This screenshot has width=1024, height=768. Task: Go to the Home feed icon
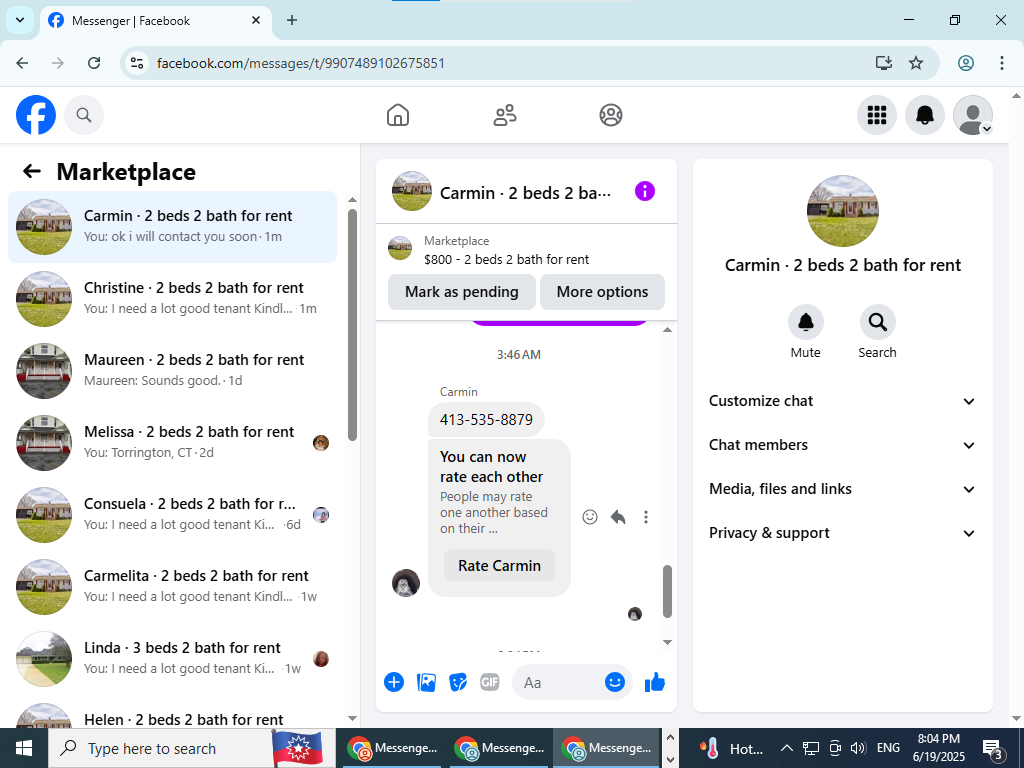pos(398,115)
